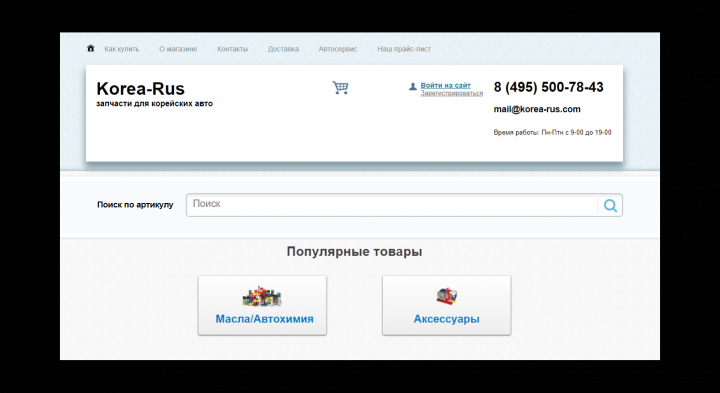Click the Время работы hours text
The height and width of the screenshot is (393, 720).
[552, 133]
